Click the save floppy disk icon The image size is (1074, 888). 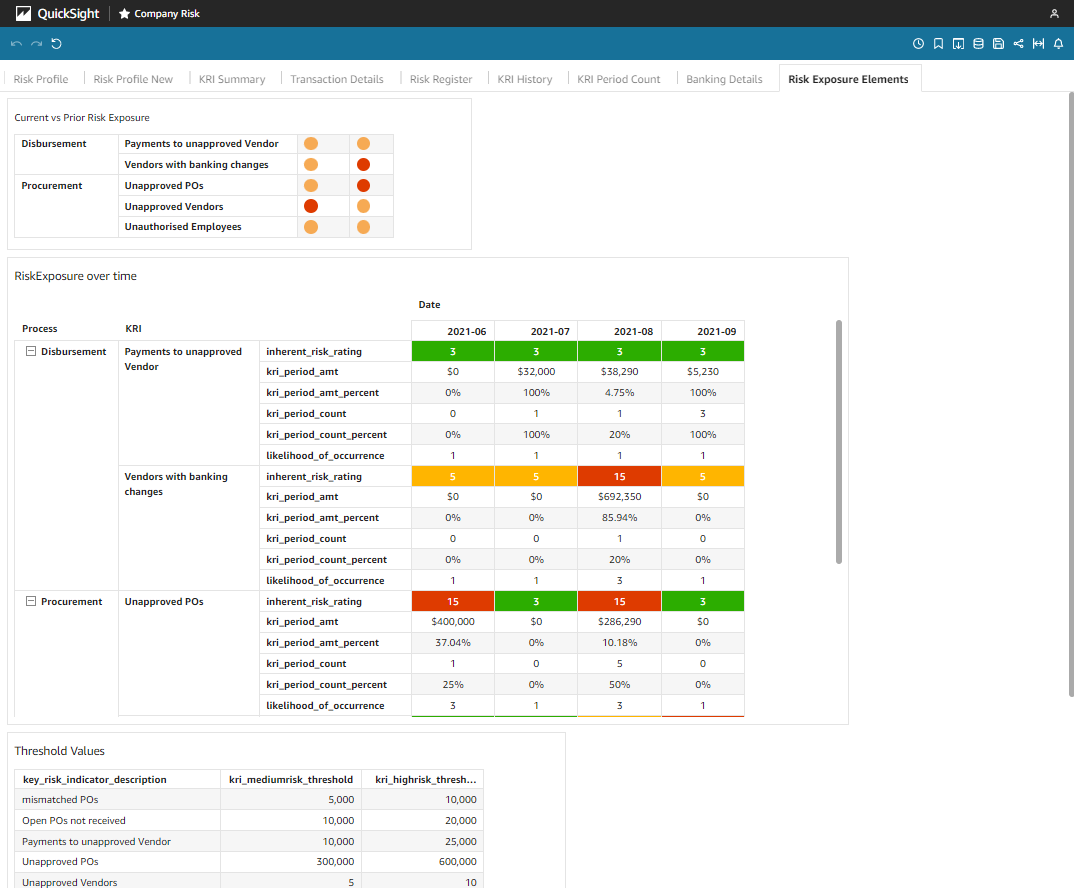(998, 44)
